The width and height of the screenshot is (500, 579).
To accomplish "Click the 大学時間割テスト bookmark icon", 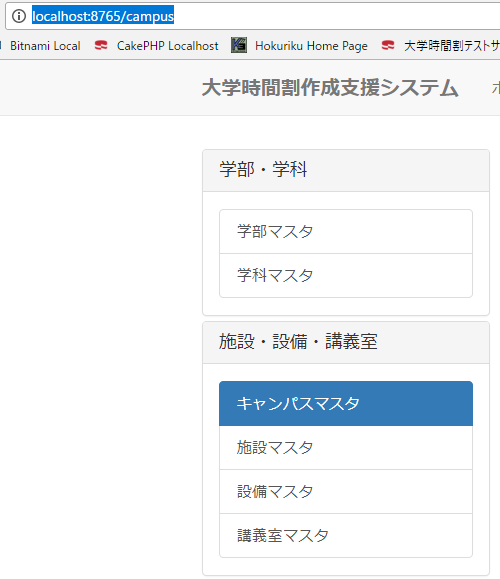I will coord(388,45).
